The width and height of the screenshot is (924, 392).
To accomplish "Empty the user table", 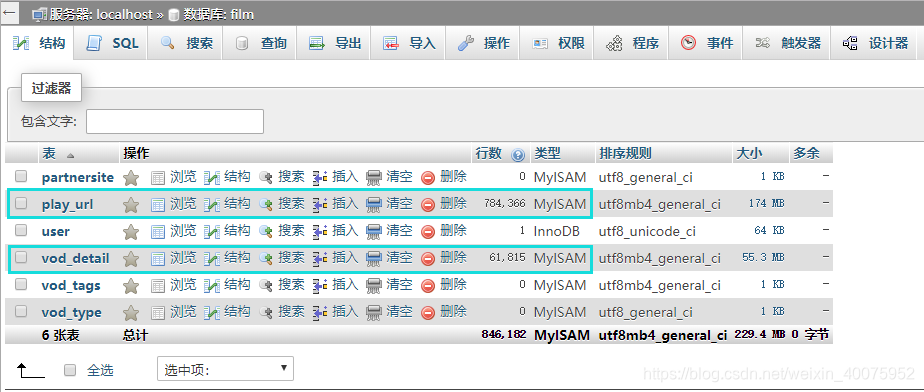I will (390, 230).
